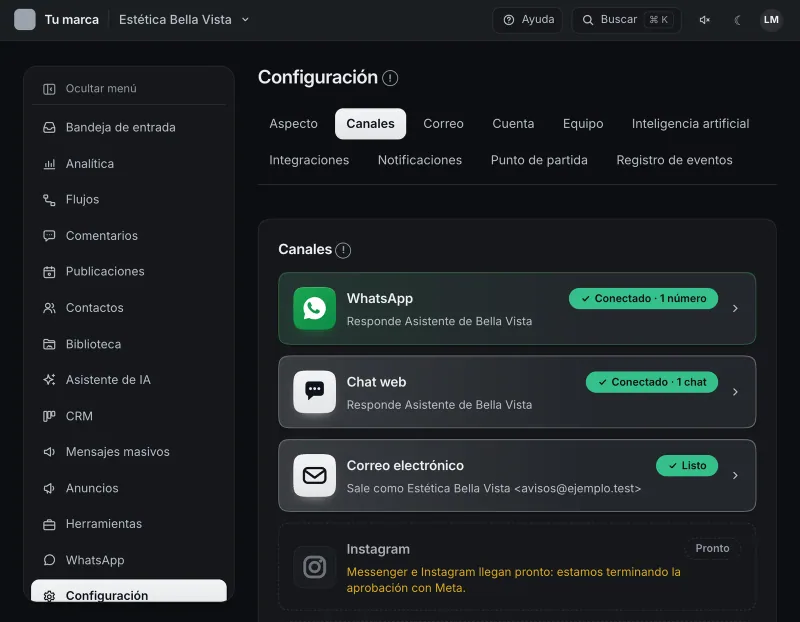Click the Tu marca logo square
The height and width of the screenshot is (622, 800).
[x=24, y=19]
